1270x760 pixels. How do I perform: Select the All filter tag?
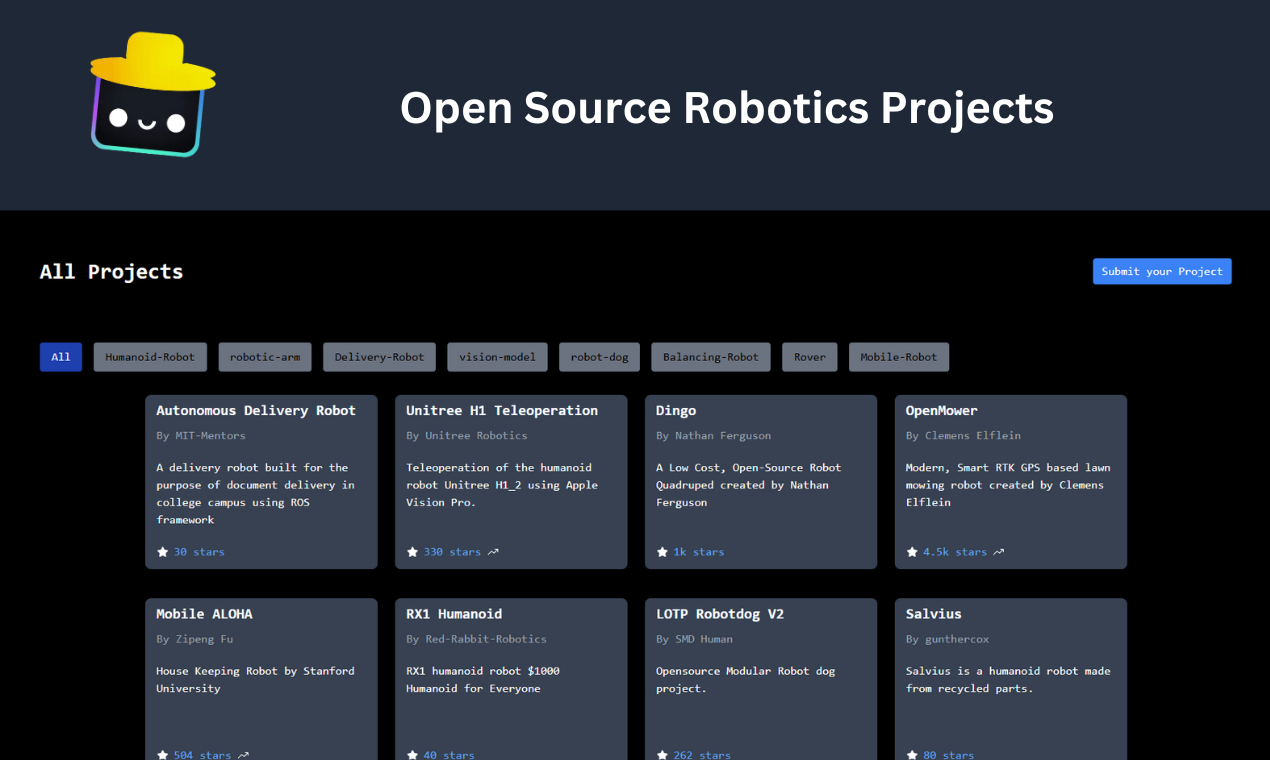point(61,357)
